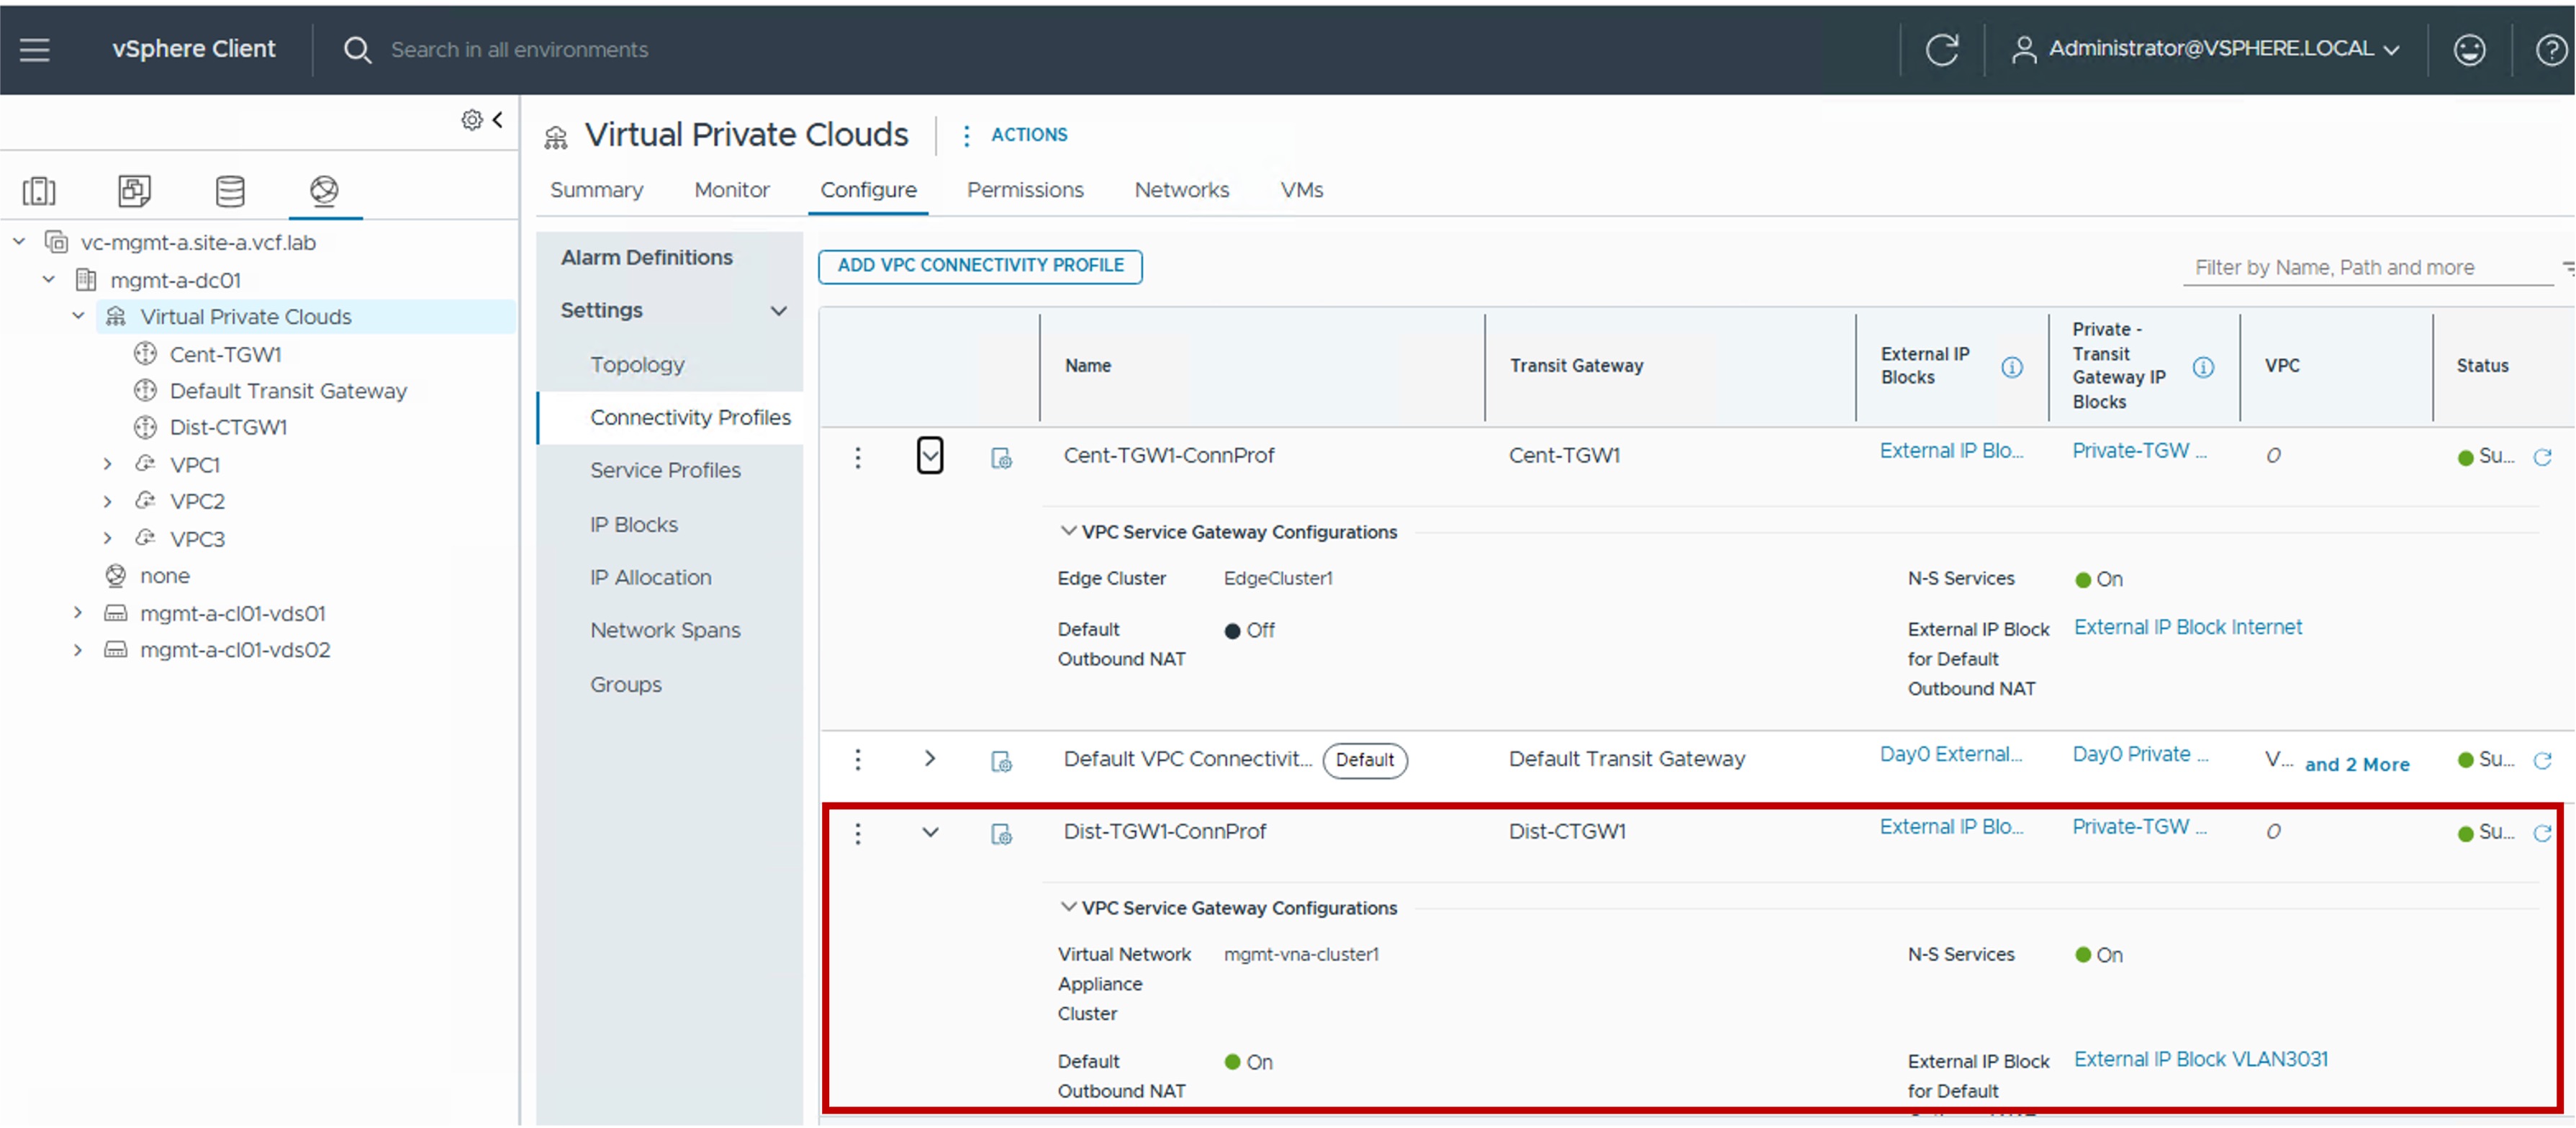This screenshot has width=2576, height=1128.
Task: Refresh status of Default VPC Connectivity row
Action: click(x=2542, y=761)
